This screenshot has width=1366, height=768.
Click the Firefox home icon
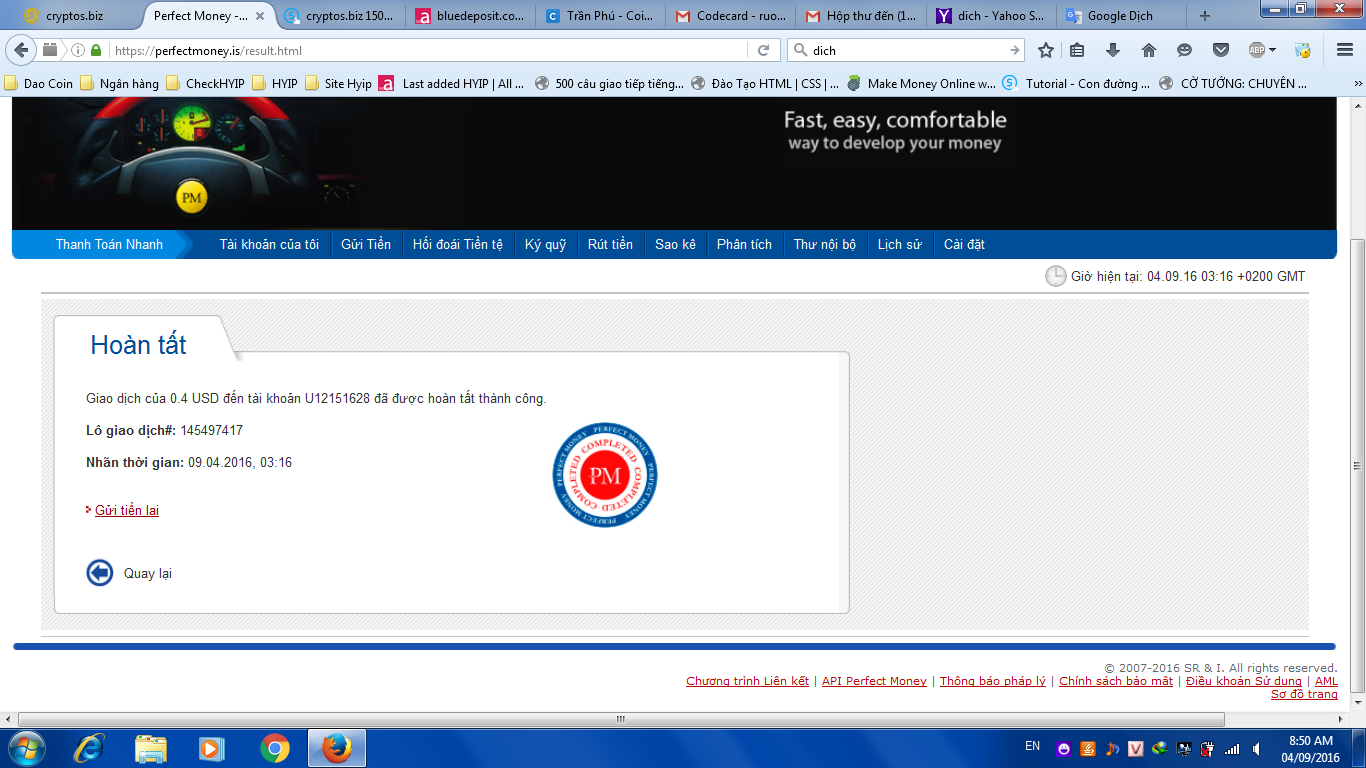tap(1149, 50)
